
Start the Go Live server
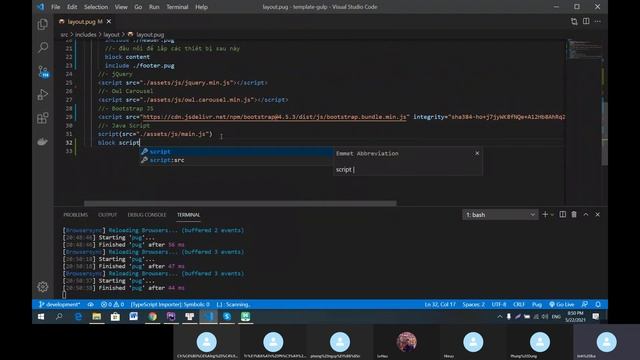[x=562, y=304]
